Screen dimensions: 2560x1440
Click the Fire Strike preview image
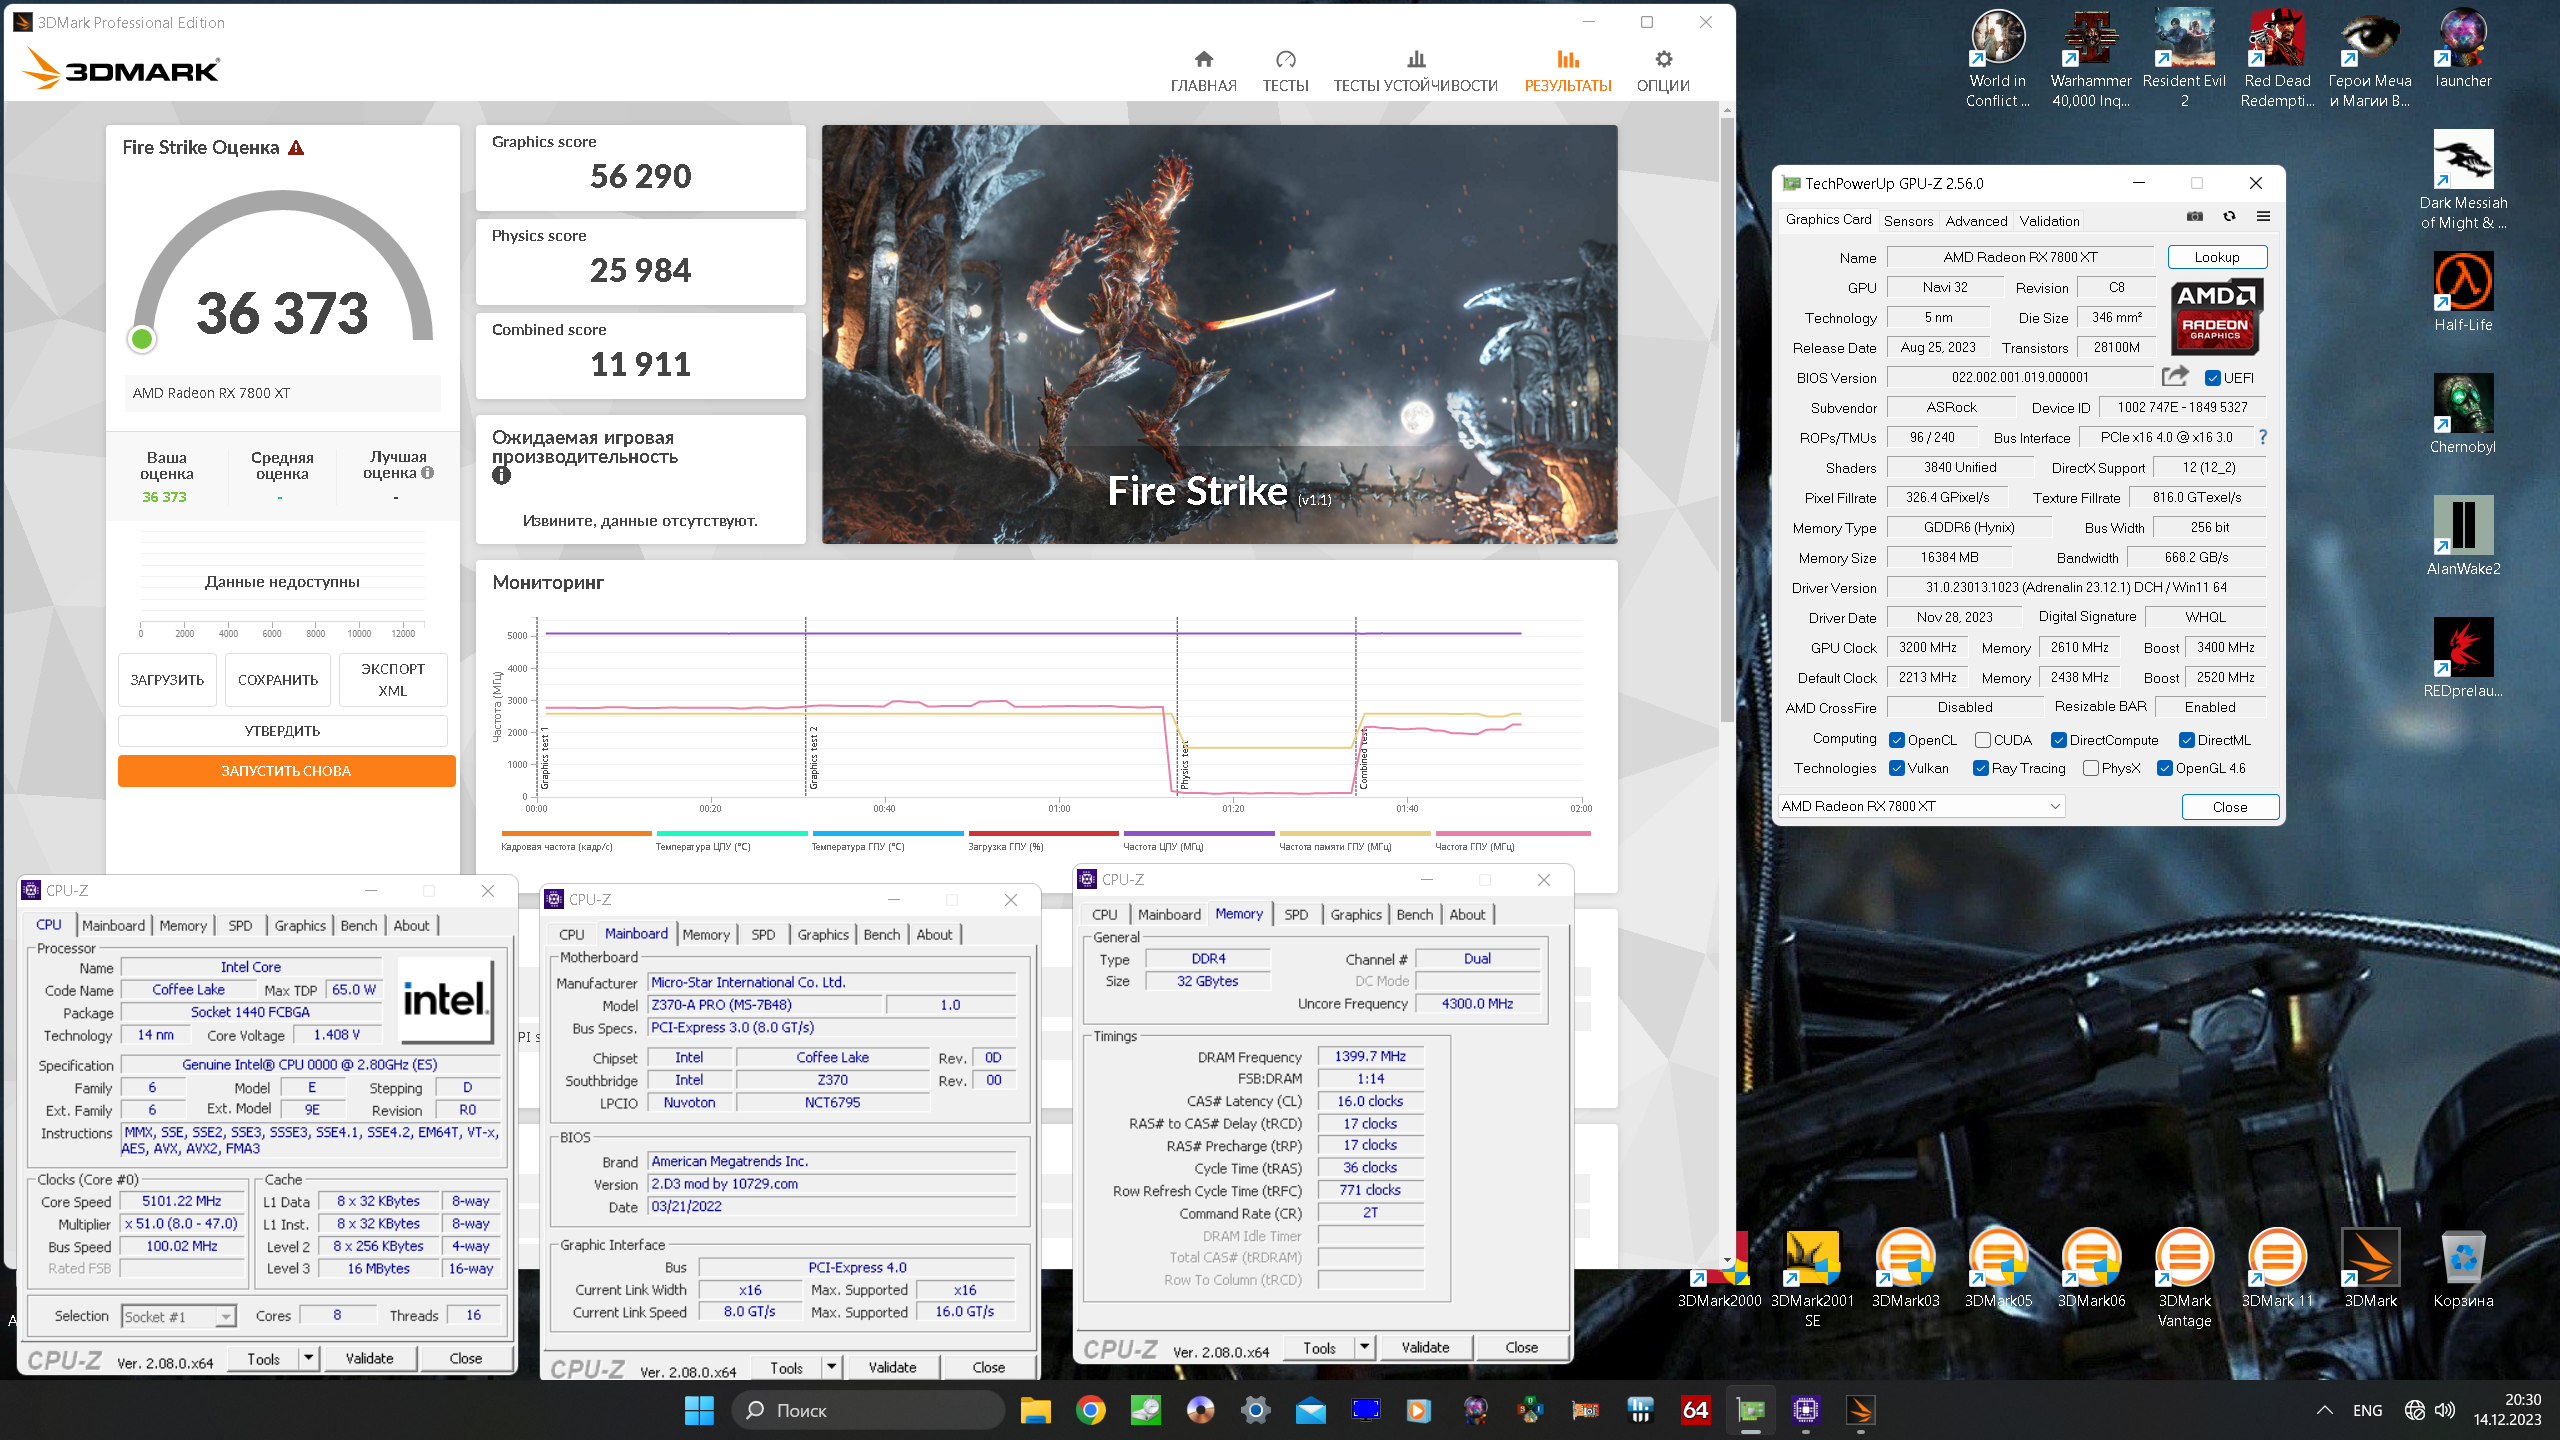click(x=1219, y=334)
